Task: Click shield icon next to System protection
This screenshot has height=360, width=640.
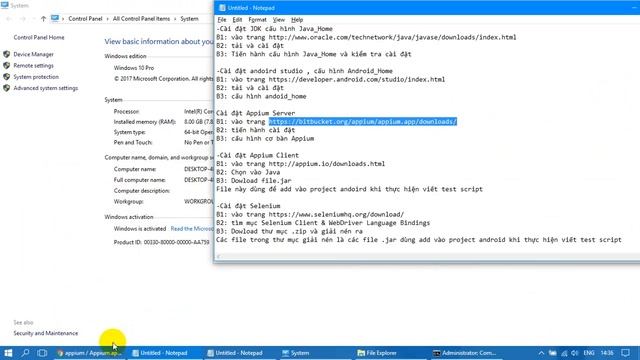Action: [7, 77]
